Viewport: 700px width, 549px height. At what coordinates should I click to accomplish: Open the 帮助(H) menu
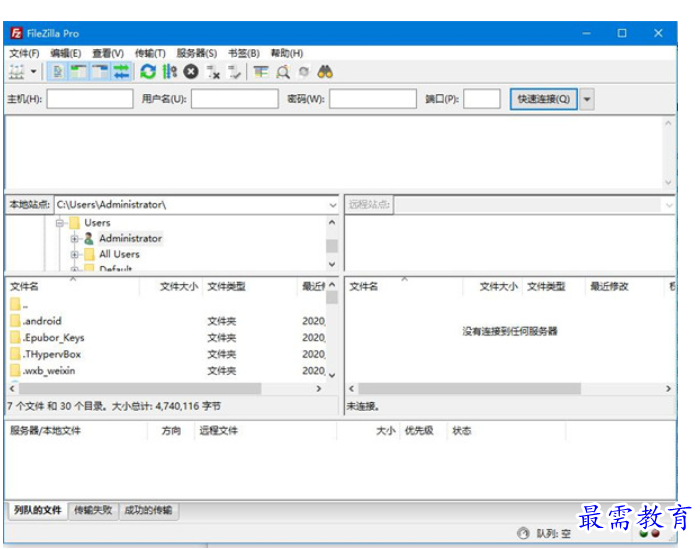tap(287, 54)
